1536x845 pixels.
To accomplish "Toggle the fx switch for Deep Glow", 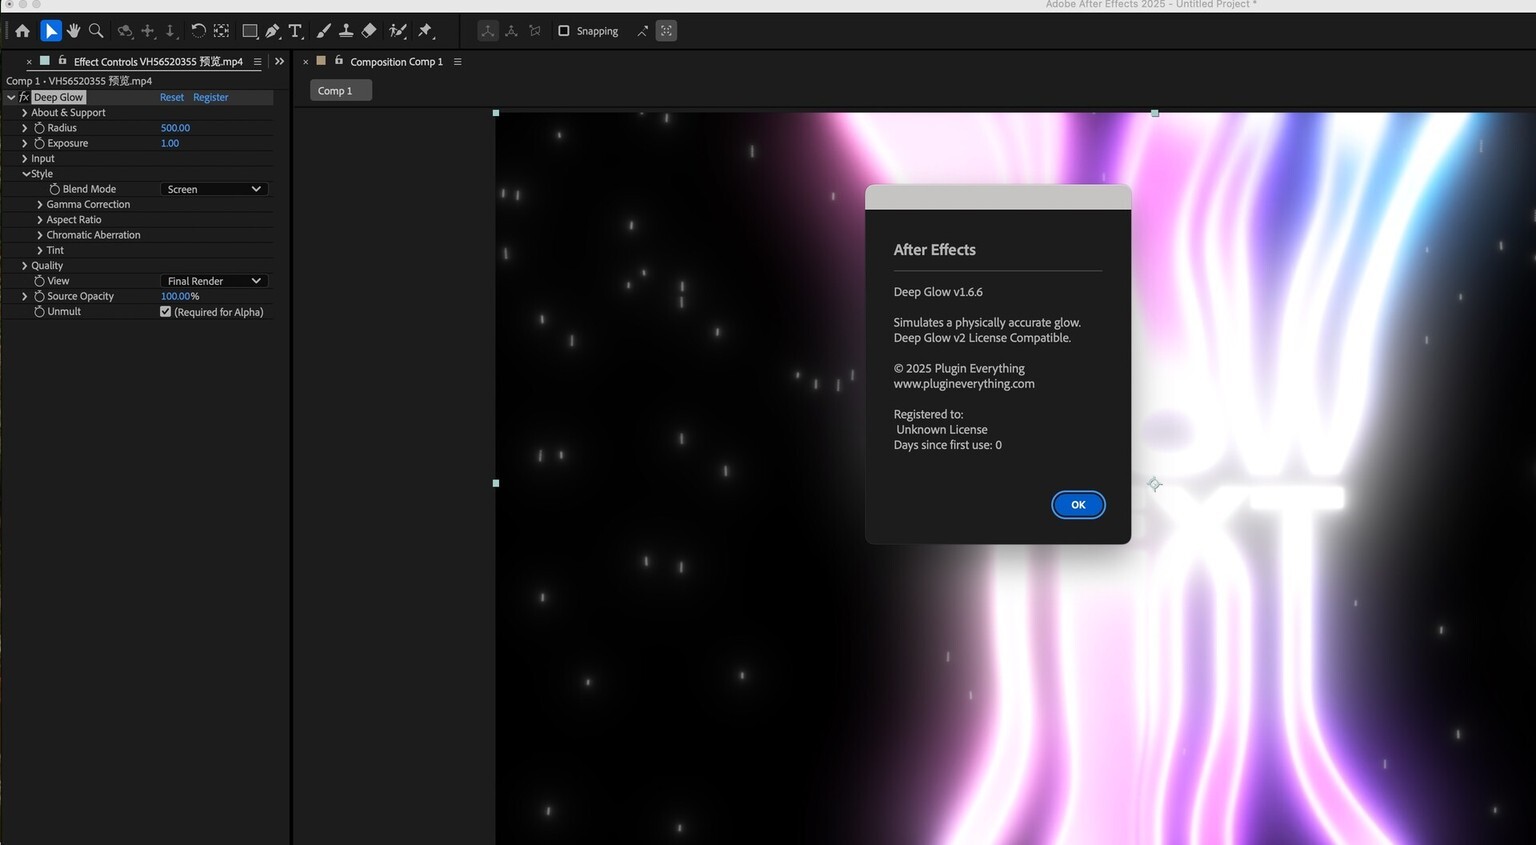I will [x=24, y=97].
